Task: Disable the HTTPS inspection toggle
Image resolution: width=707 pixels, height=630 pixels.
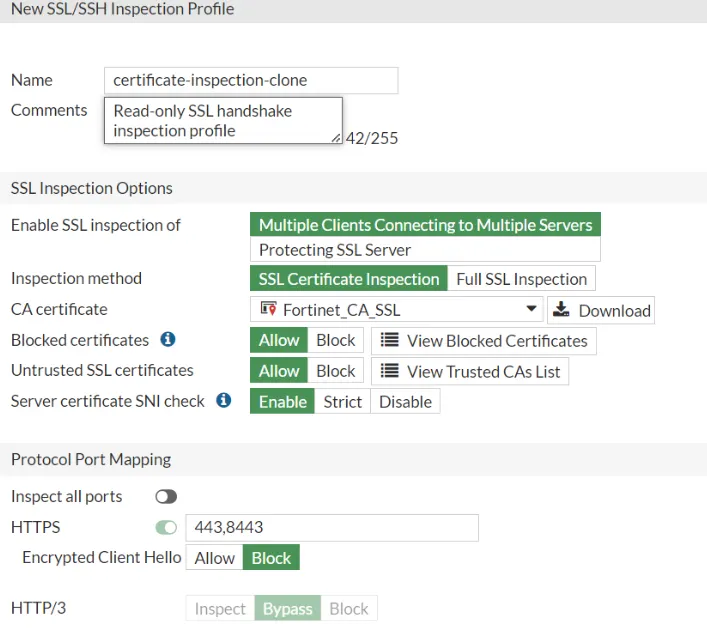Action: pyautogui.click(x=166, y=527)
